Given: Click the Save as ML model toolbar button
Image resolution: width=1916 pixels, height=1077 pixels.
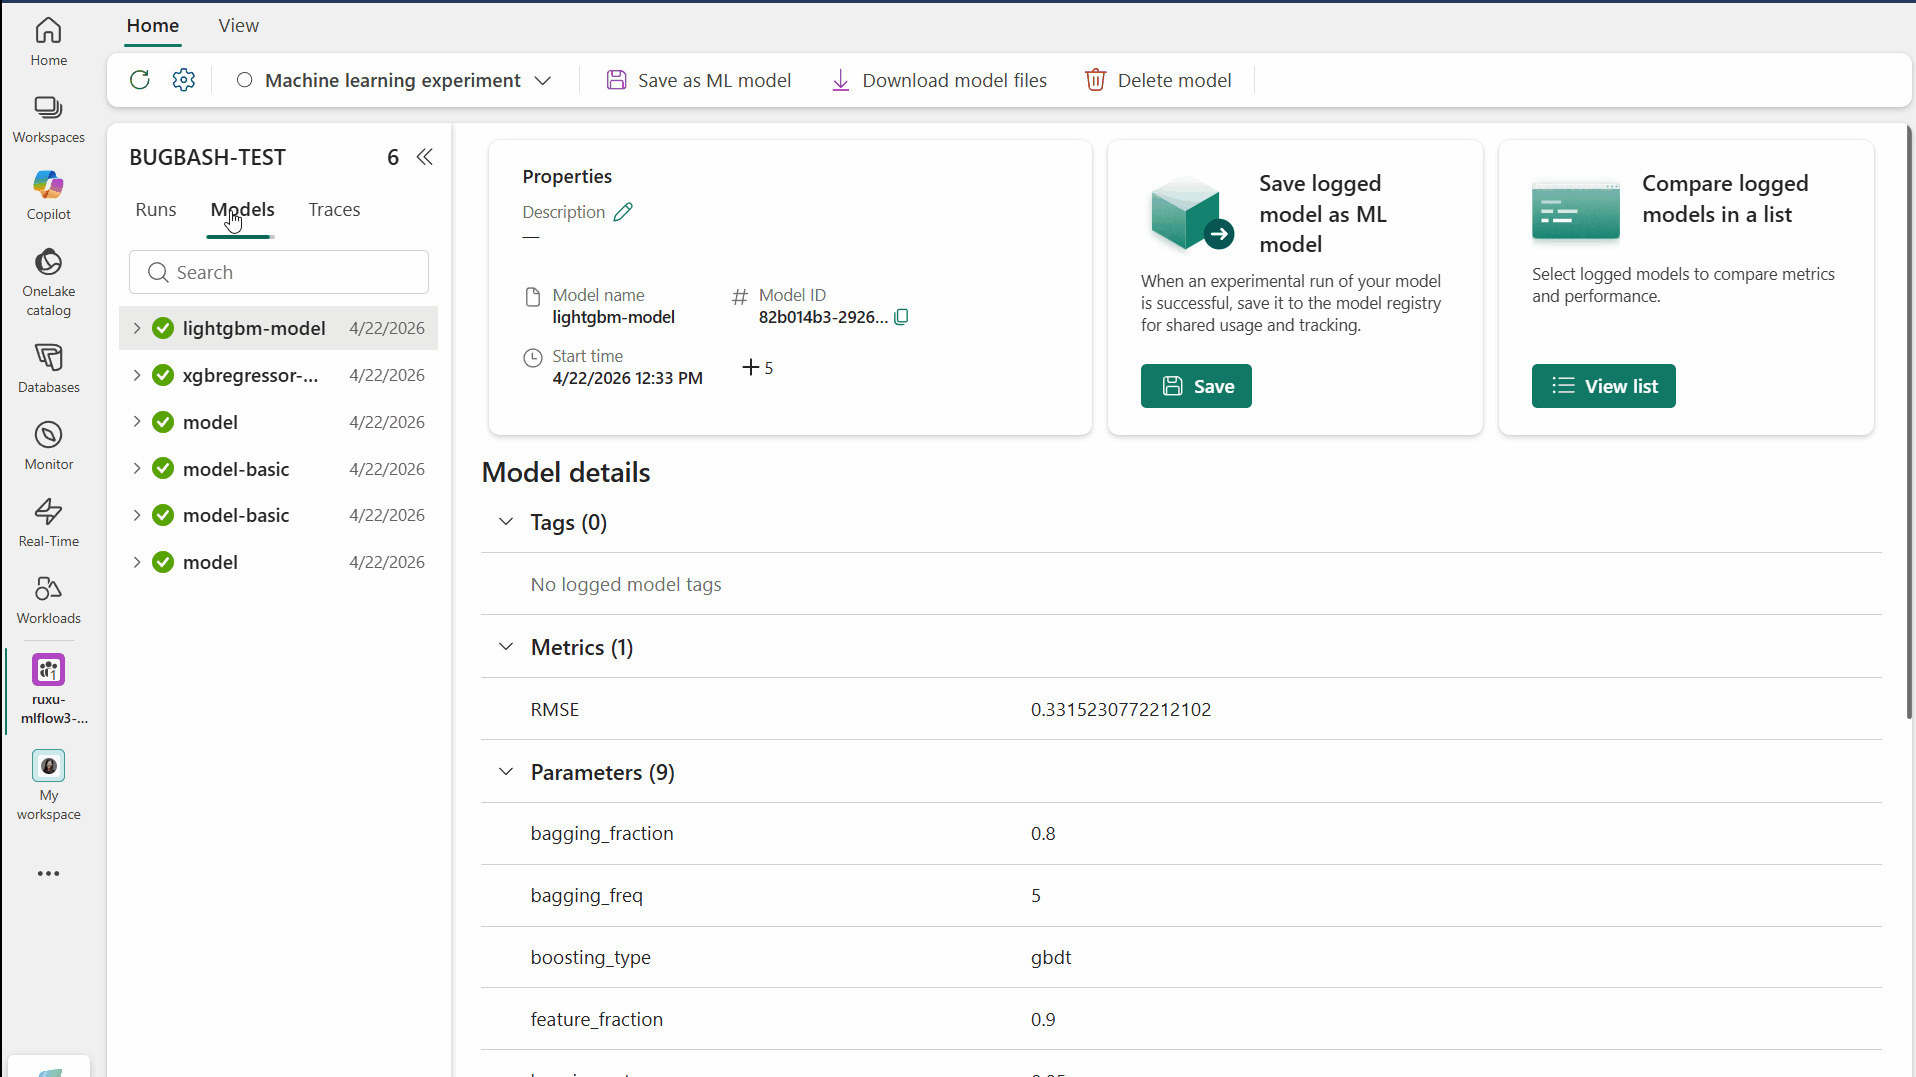Looking at the screenshot, I should (x=699, y=80).
